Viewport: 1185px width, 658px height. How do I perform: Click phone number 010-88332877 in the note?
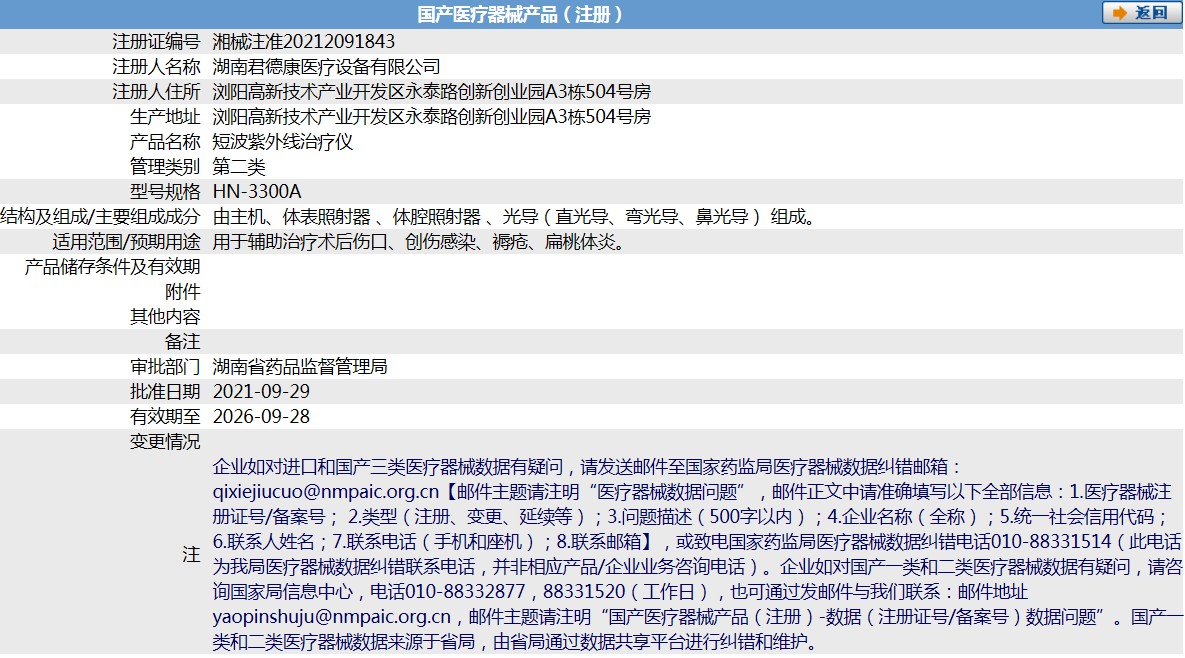tap(465, 592)
